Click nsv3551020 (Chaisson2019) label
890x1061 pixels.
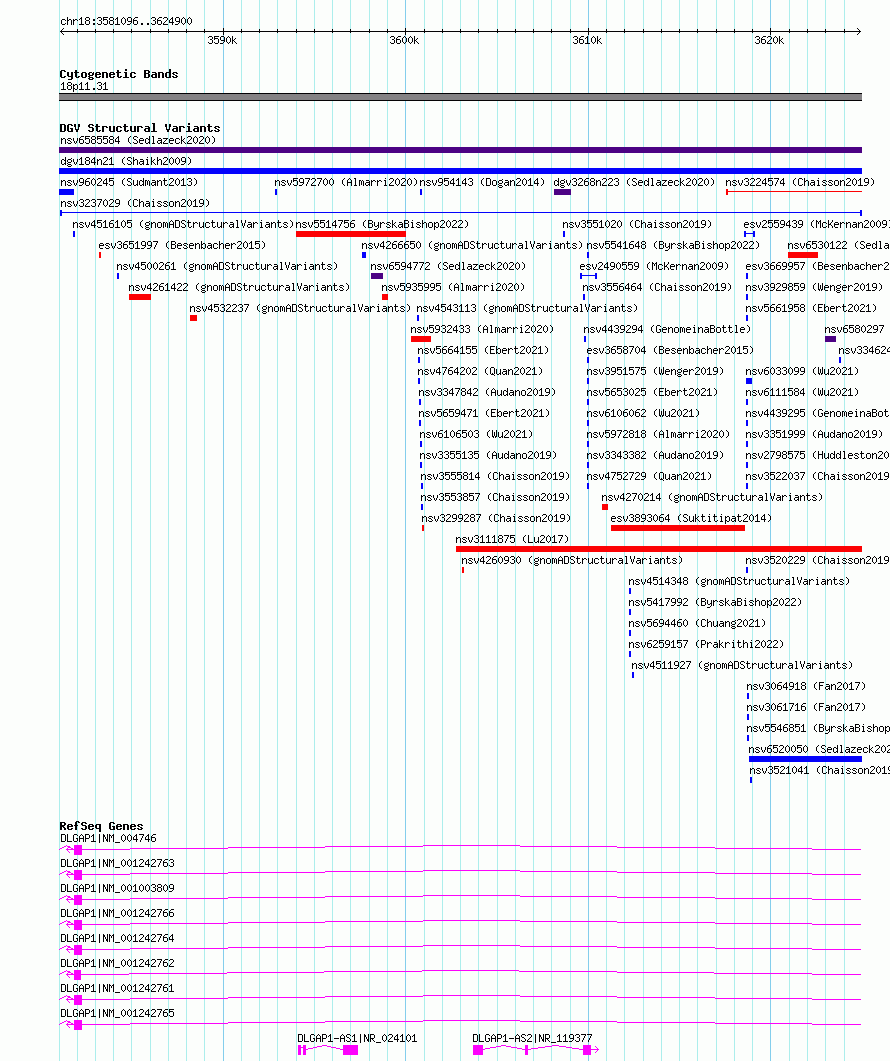(637, 224)
